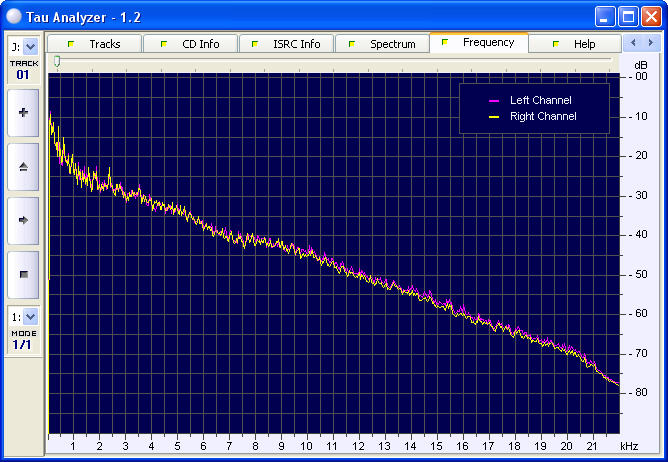
Task: Click the plus button in left panel
Action: 23,113
